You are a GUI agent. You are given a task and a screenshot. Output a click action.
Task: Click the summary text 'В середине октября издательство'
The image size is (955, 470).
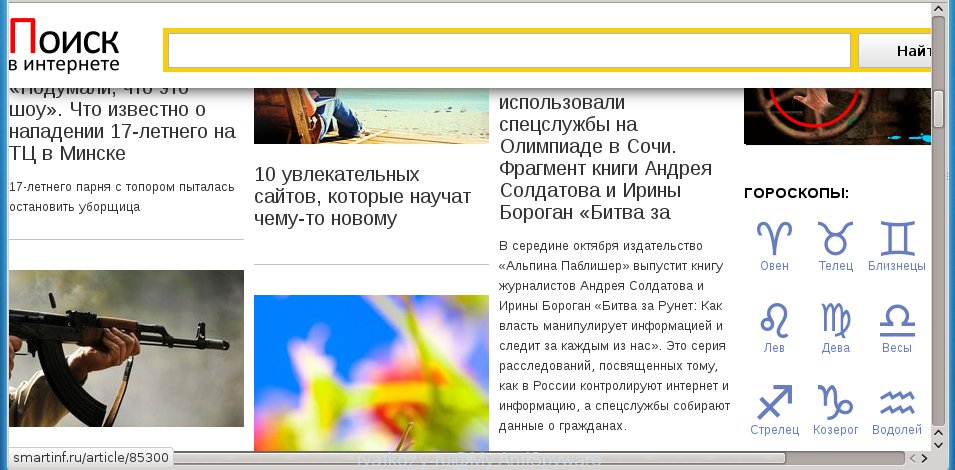(x=601, y=246)
